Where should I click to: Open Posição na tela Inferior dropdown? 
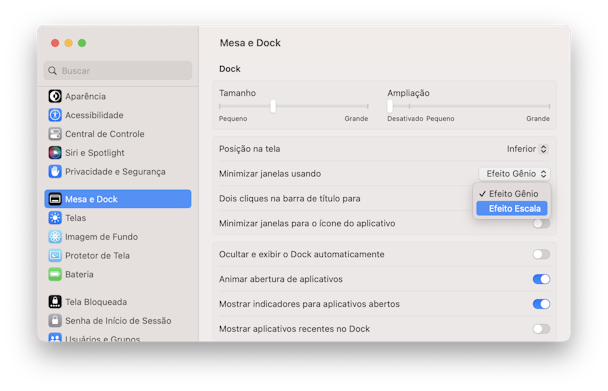tap(527, 149)
